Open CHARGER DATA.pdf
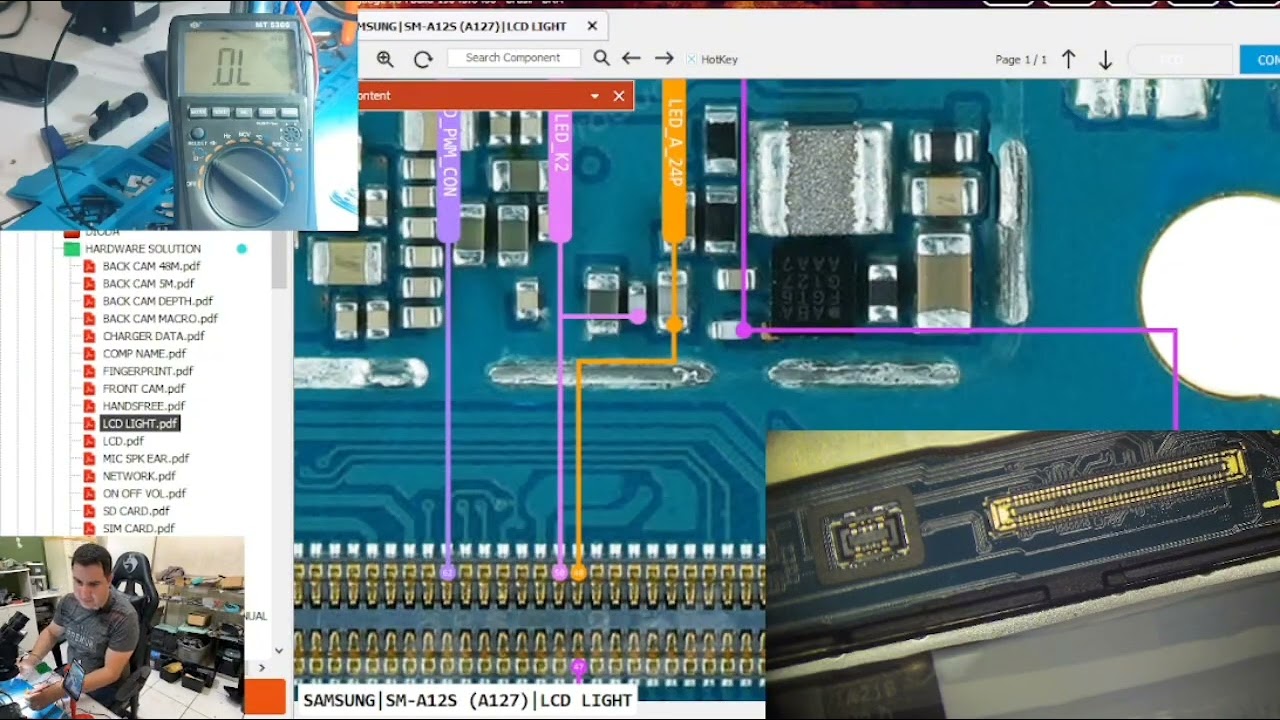 (153, 336)
